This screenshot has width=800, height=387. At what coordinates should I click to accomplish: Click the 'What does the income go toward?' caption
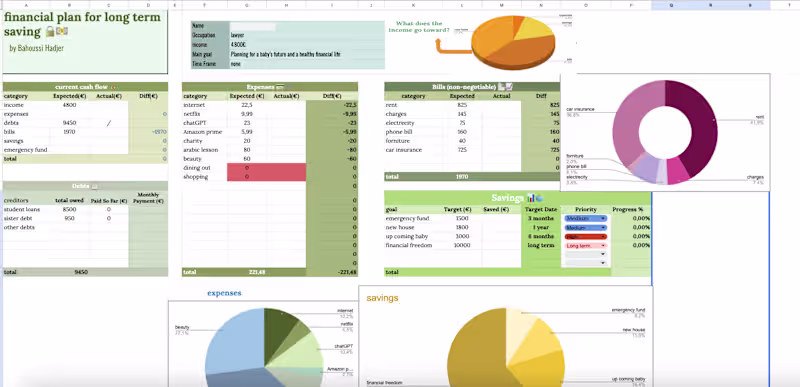tap(419, 27)
